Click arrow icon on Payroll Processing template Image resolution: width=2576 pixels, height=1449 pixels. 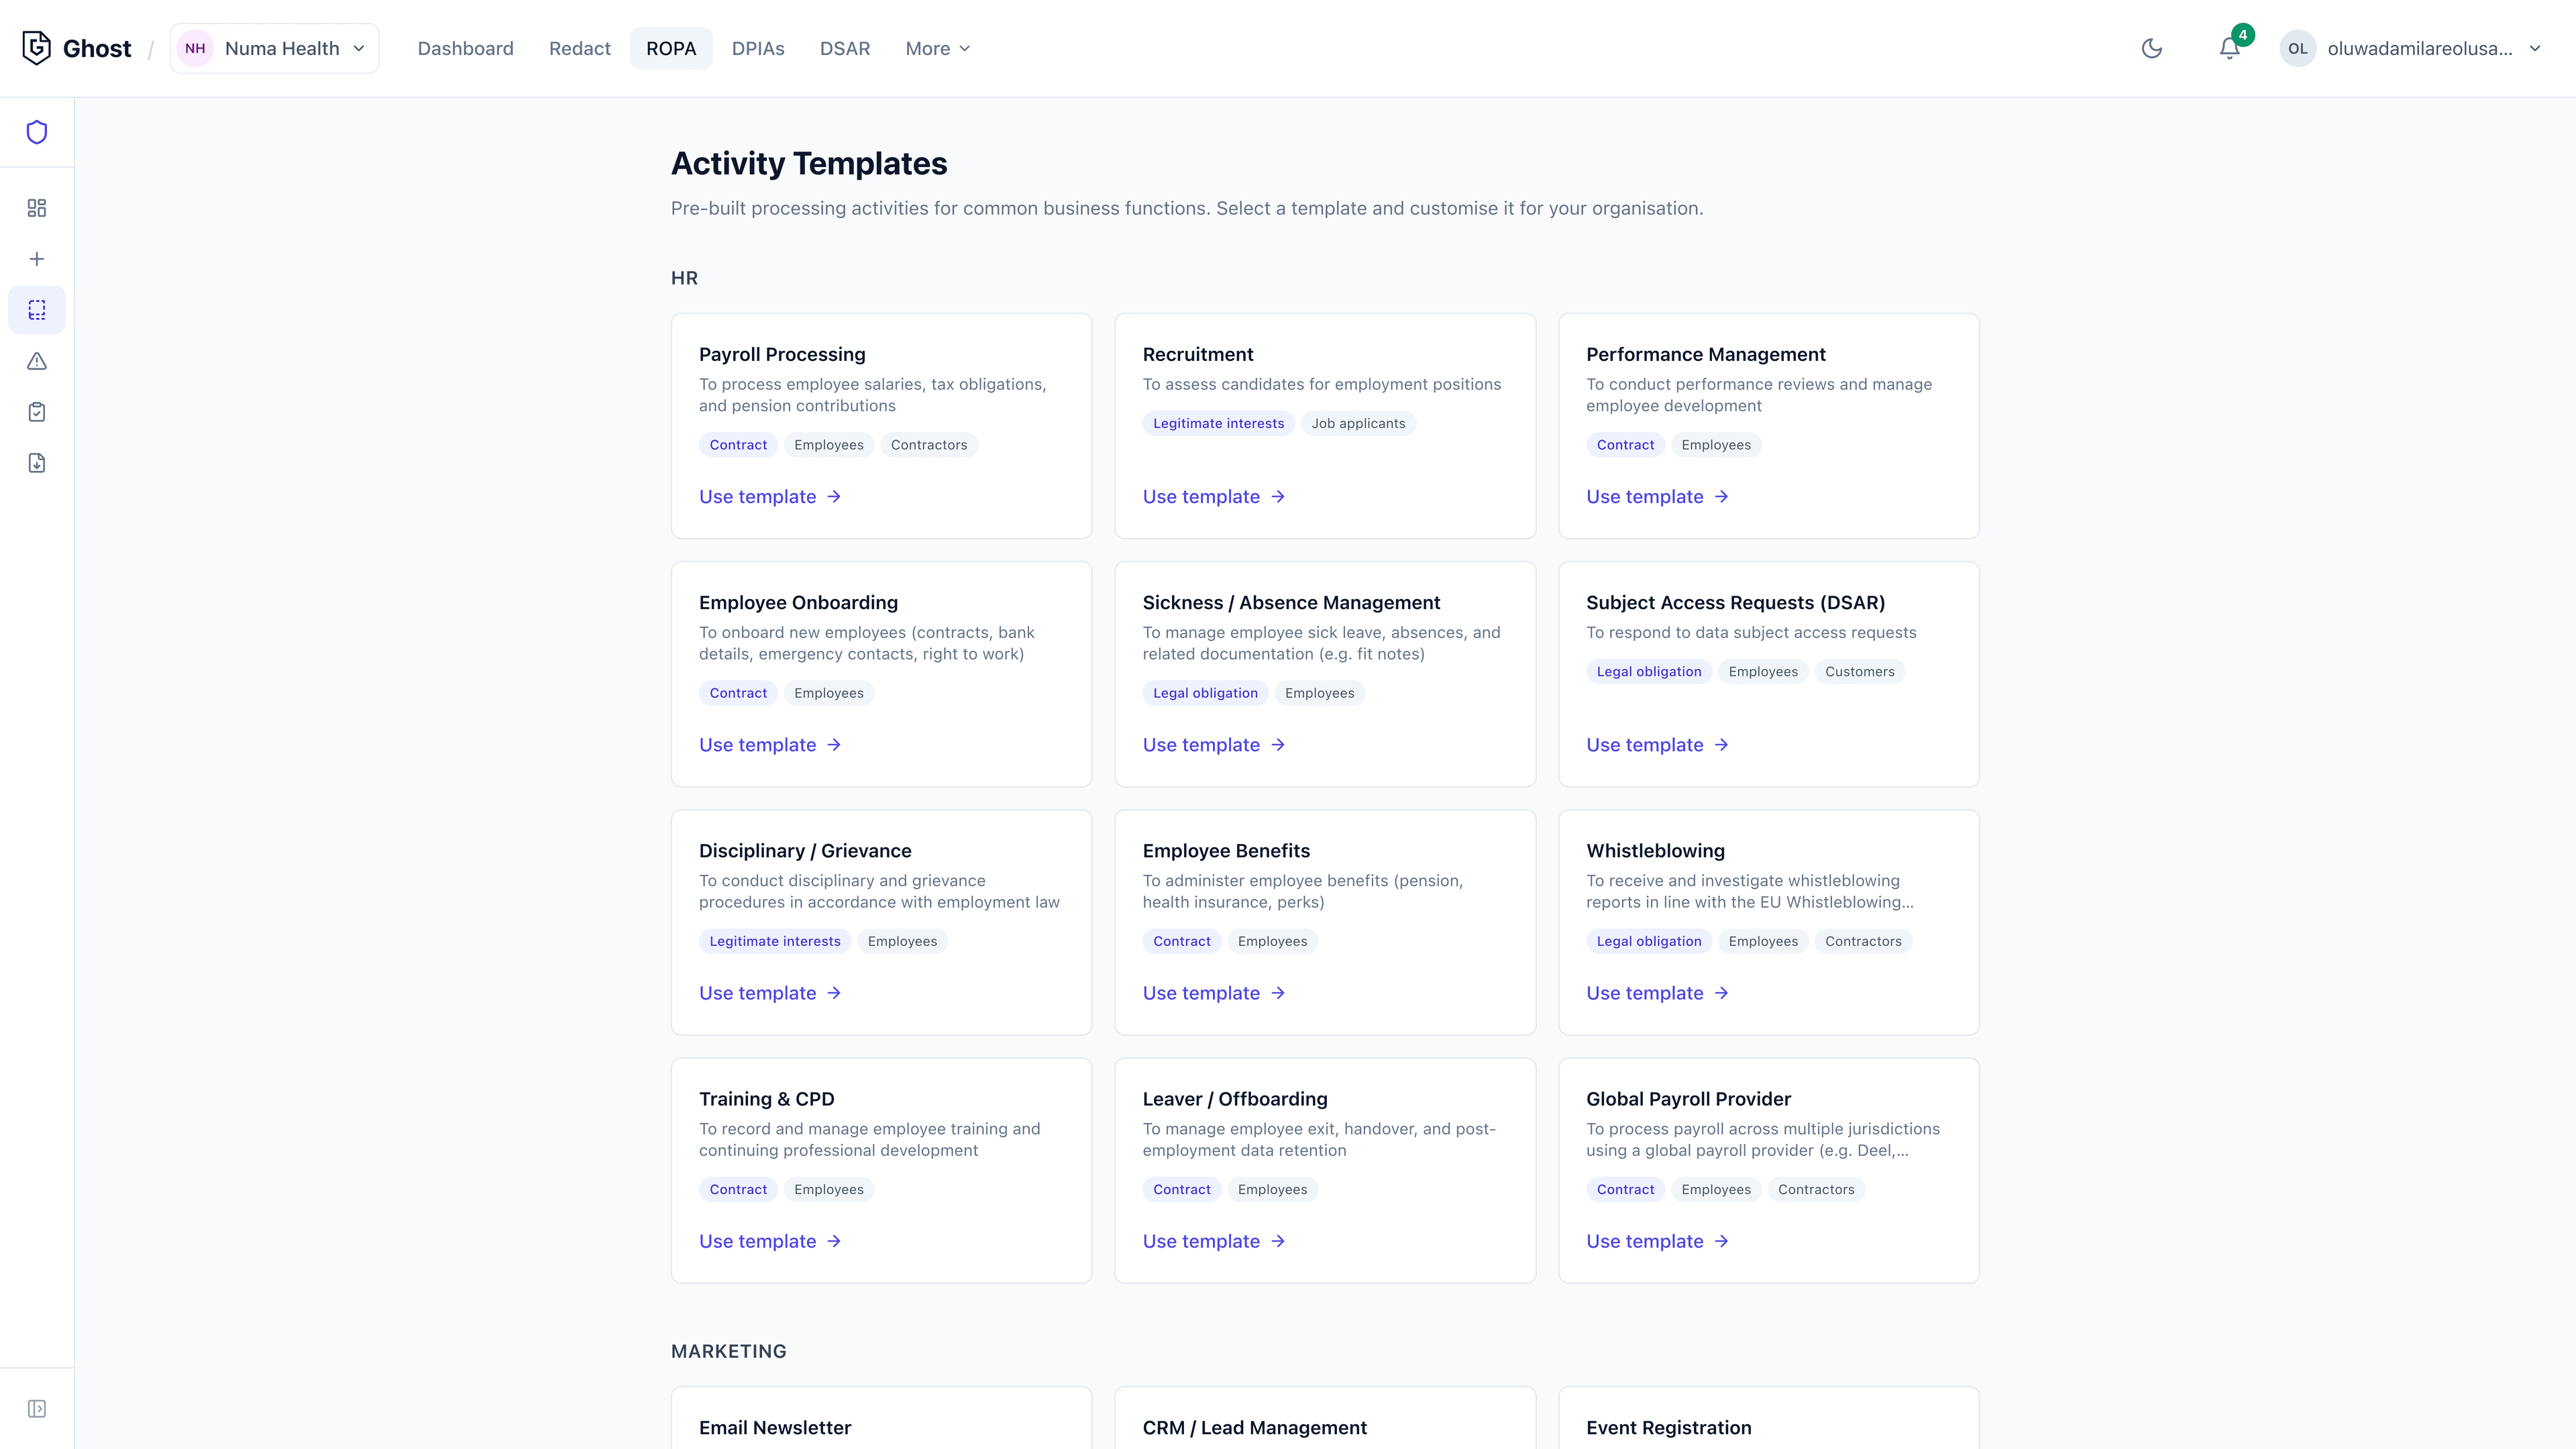coord(834,497)
